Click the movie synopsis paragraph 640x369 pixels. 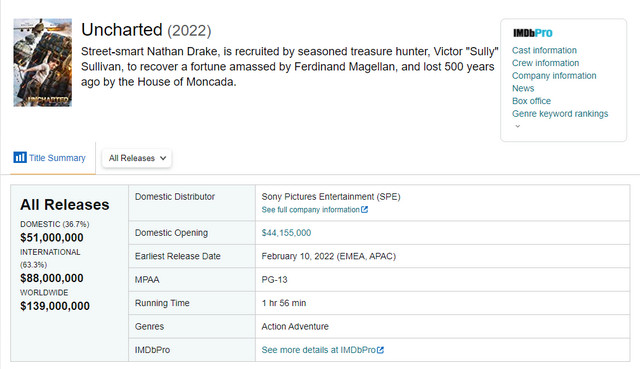tap(289, 67)
